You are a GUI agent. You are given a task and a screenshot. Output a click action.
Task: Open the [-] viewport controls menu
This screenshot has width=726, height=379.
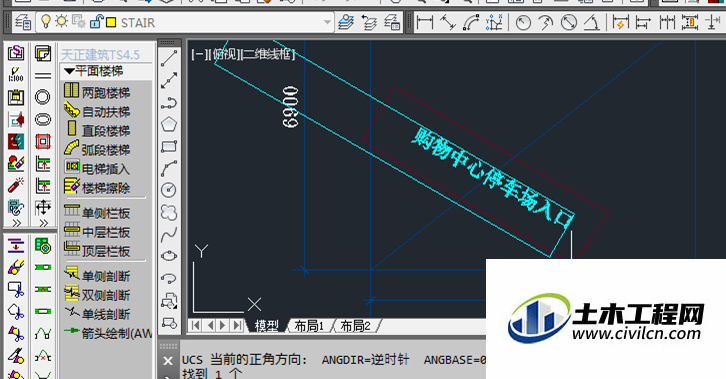(x=199, y=55)
